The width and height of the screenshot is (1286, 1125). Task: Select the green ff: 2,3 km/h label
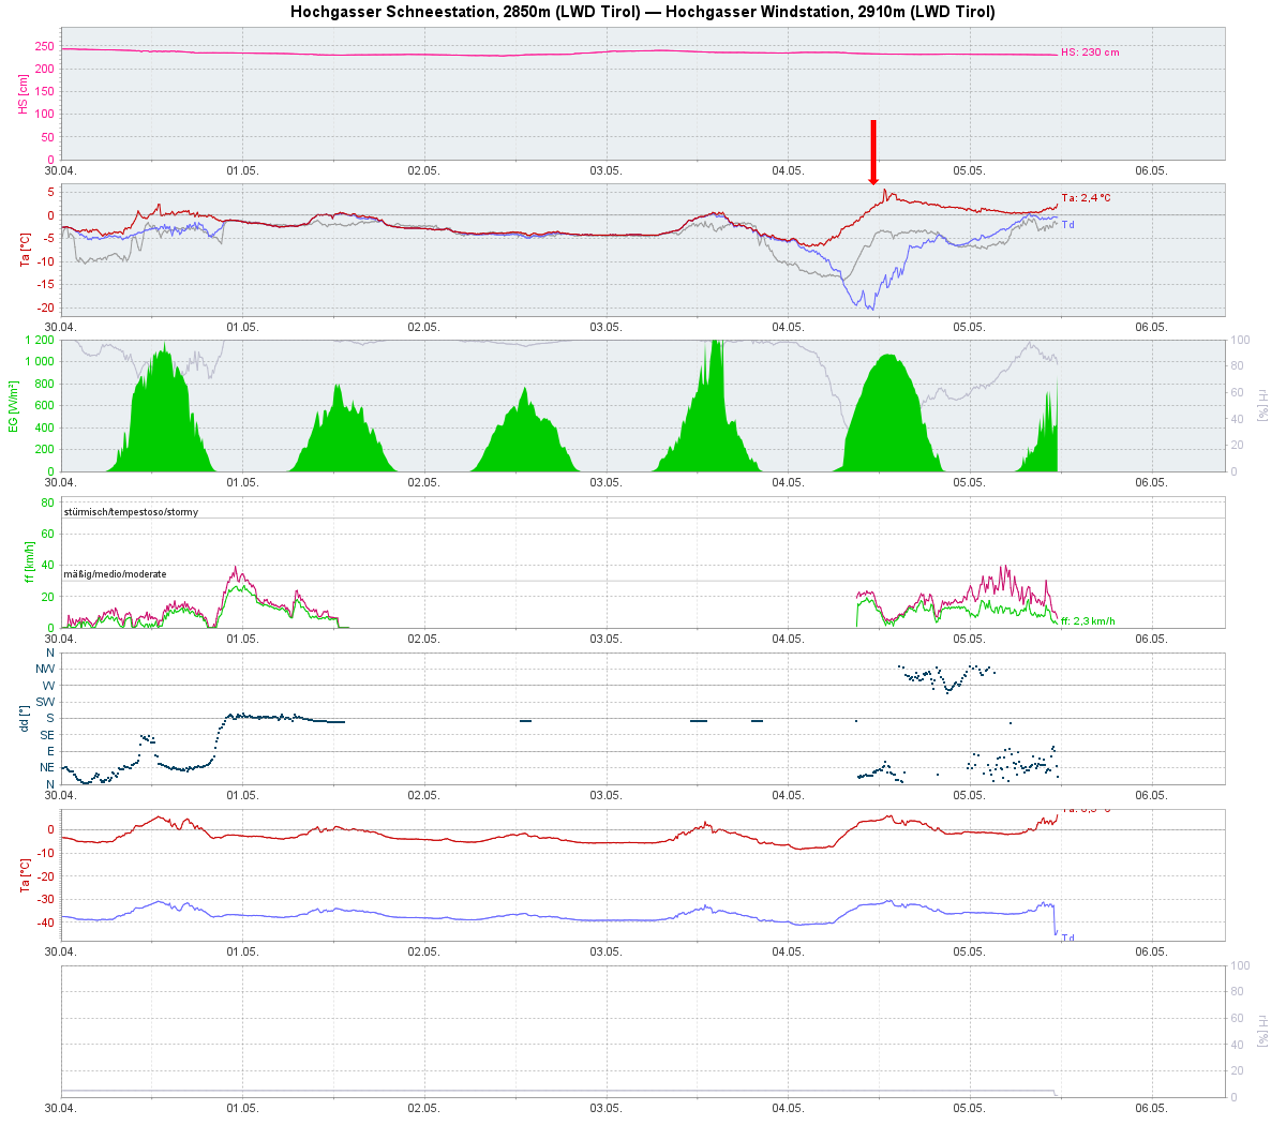(1087, 621)
